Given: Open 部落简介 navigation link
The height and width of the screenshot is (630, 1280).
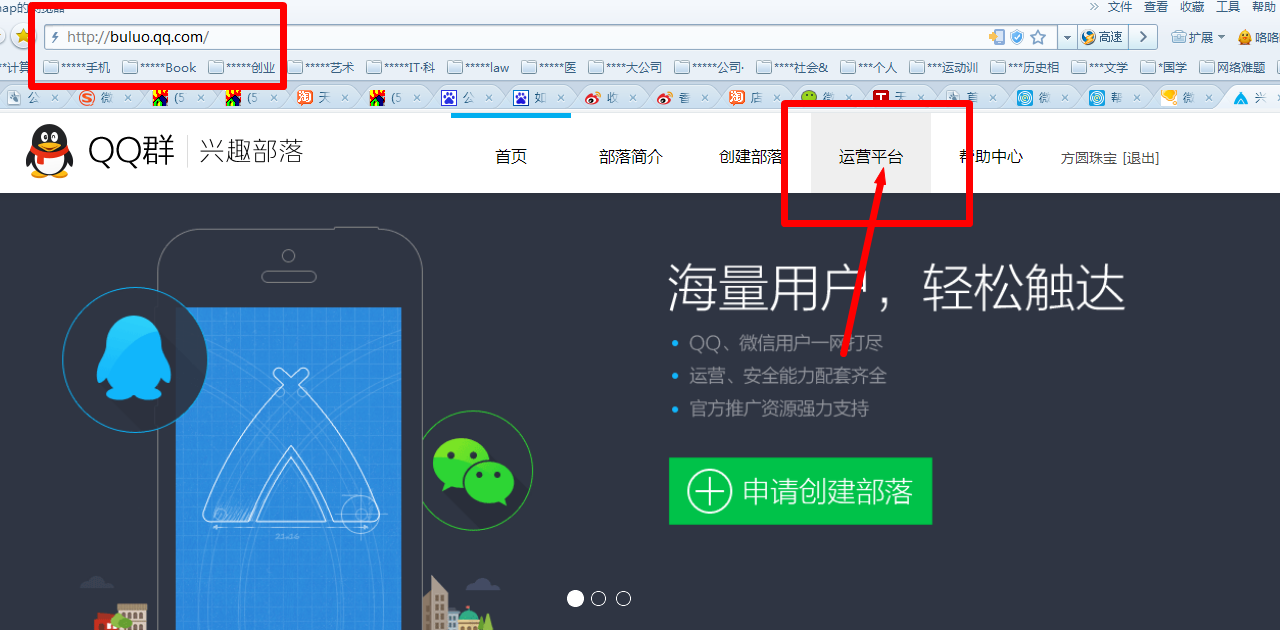Looking at the screenshot, I should click(x=631, y=156).
